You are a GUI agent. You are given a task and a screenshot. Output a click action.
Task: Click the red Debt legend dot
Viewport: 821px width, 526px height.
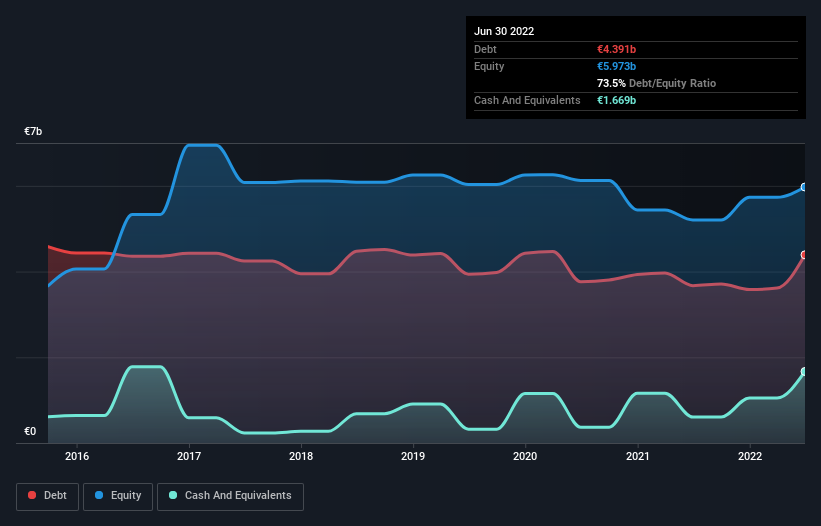point(32,495)
